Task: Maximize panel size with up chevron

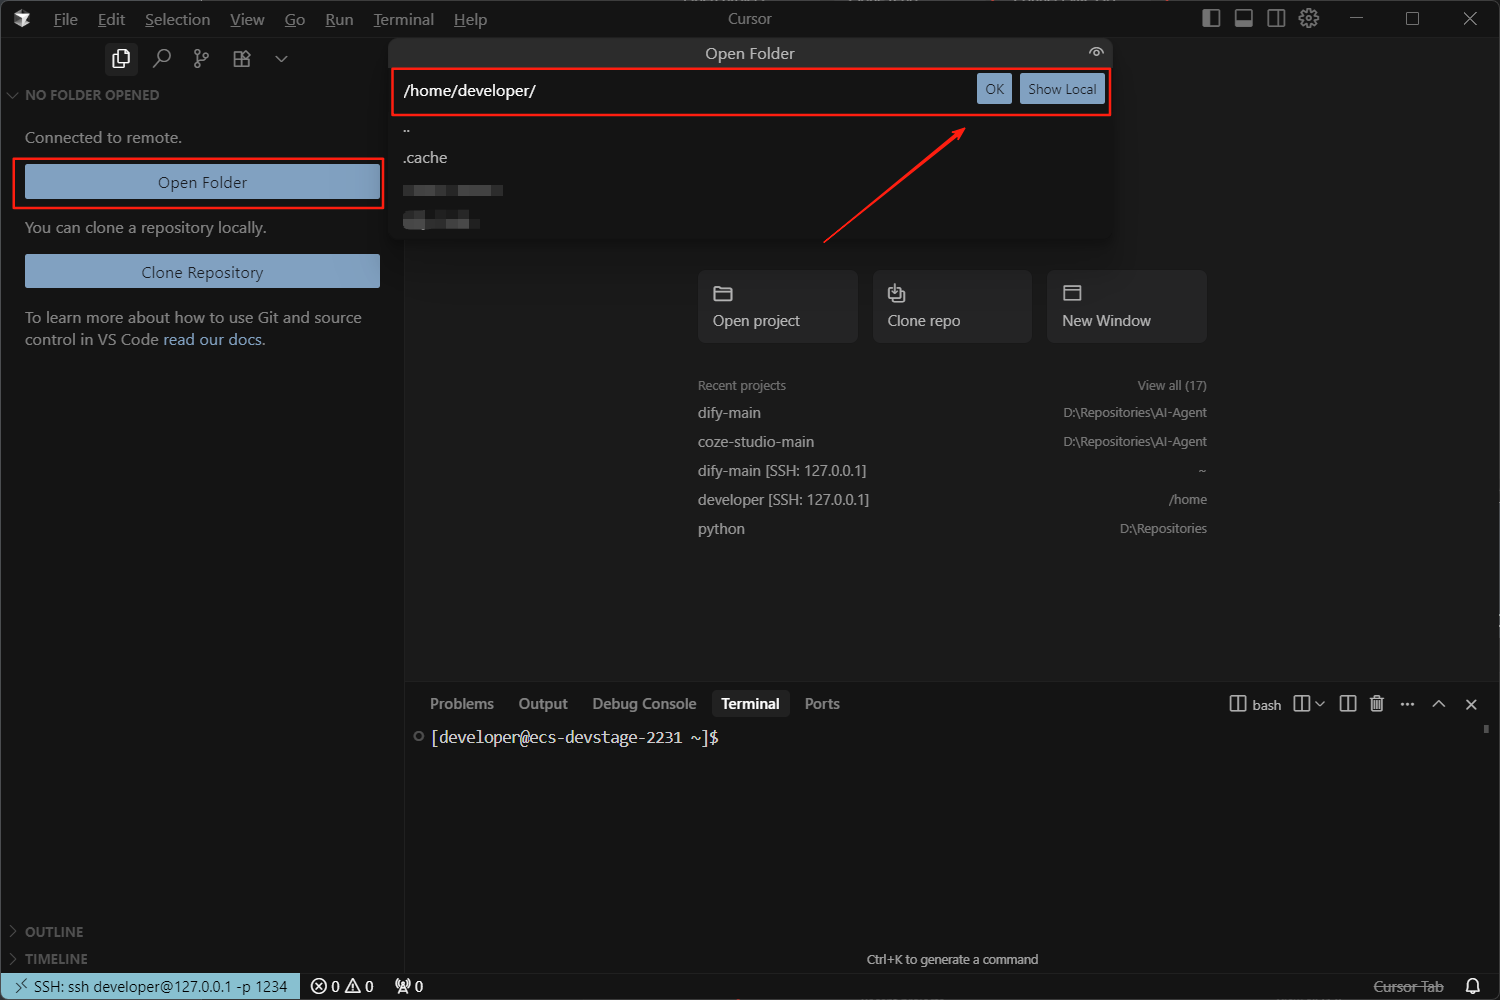Action: pyautogui.click(x=1439, y=704)
